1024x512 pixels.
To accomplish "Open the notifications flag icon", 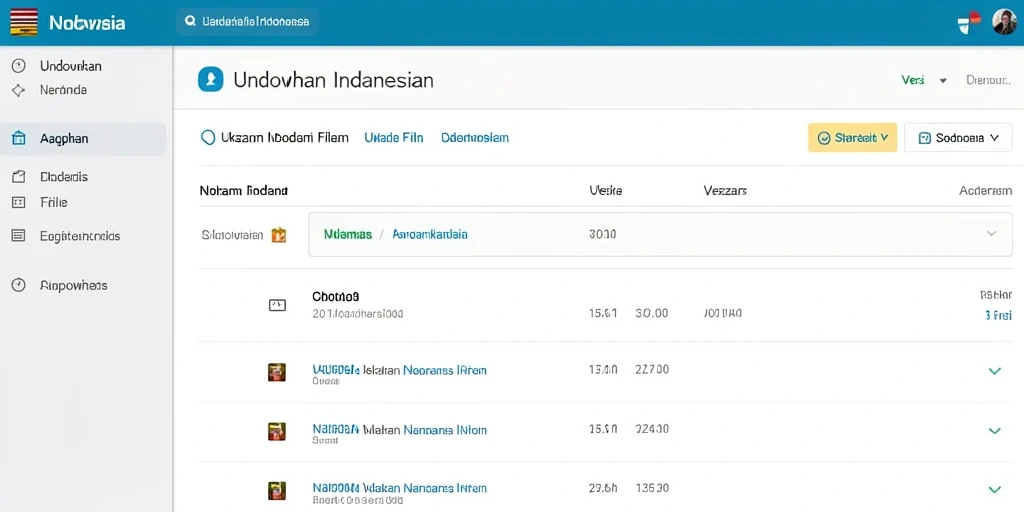I will (968, 22).
